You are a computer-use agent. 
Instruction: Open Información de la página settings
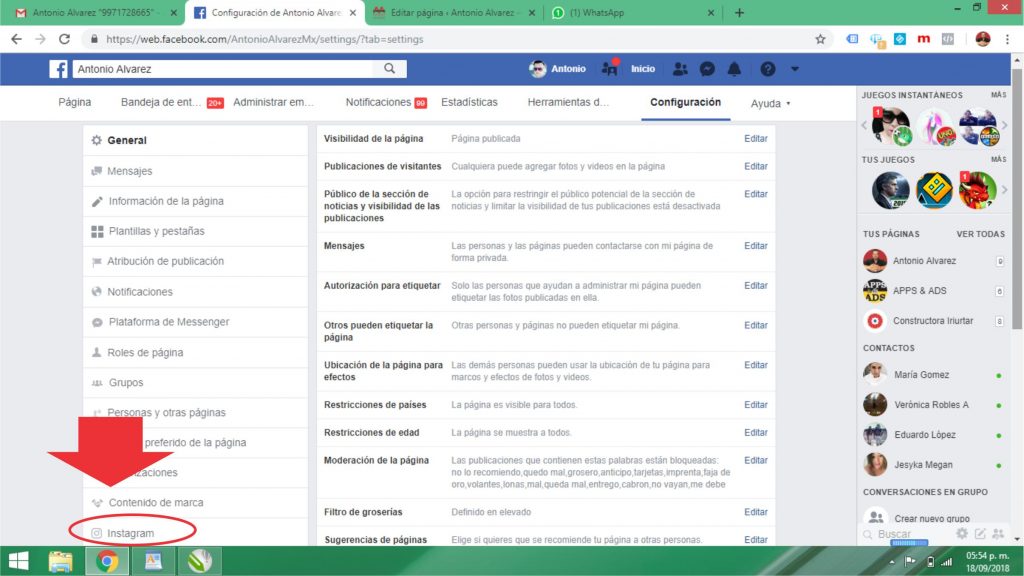195,201
